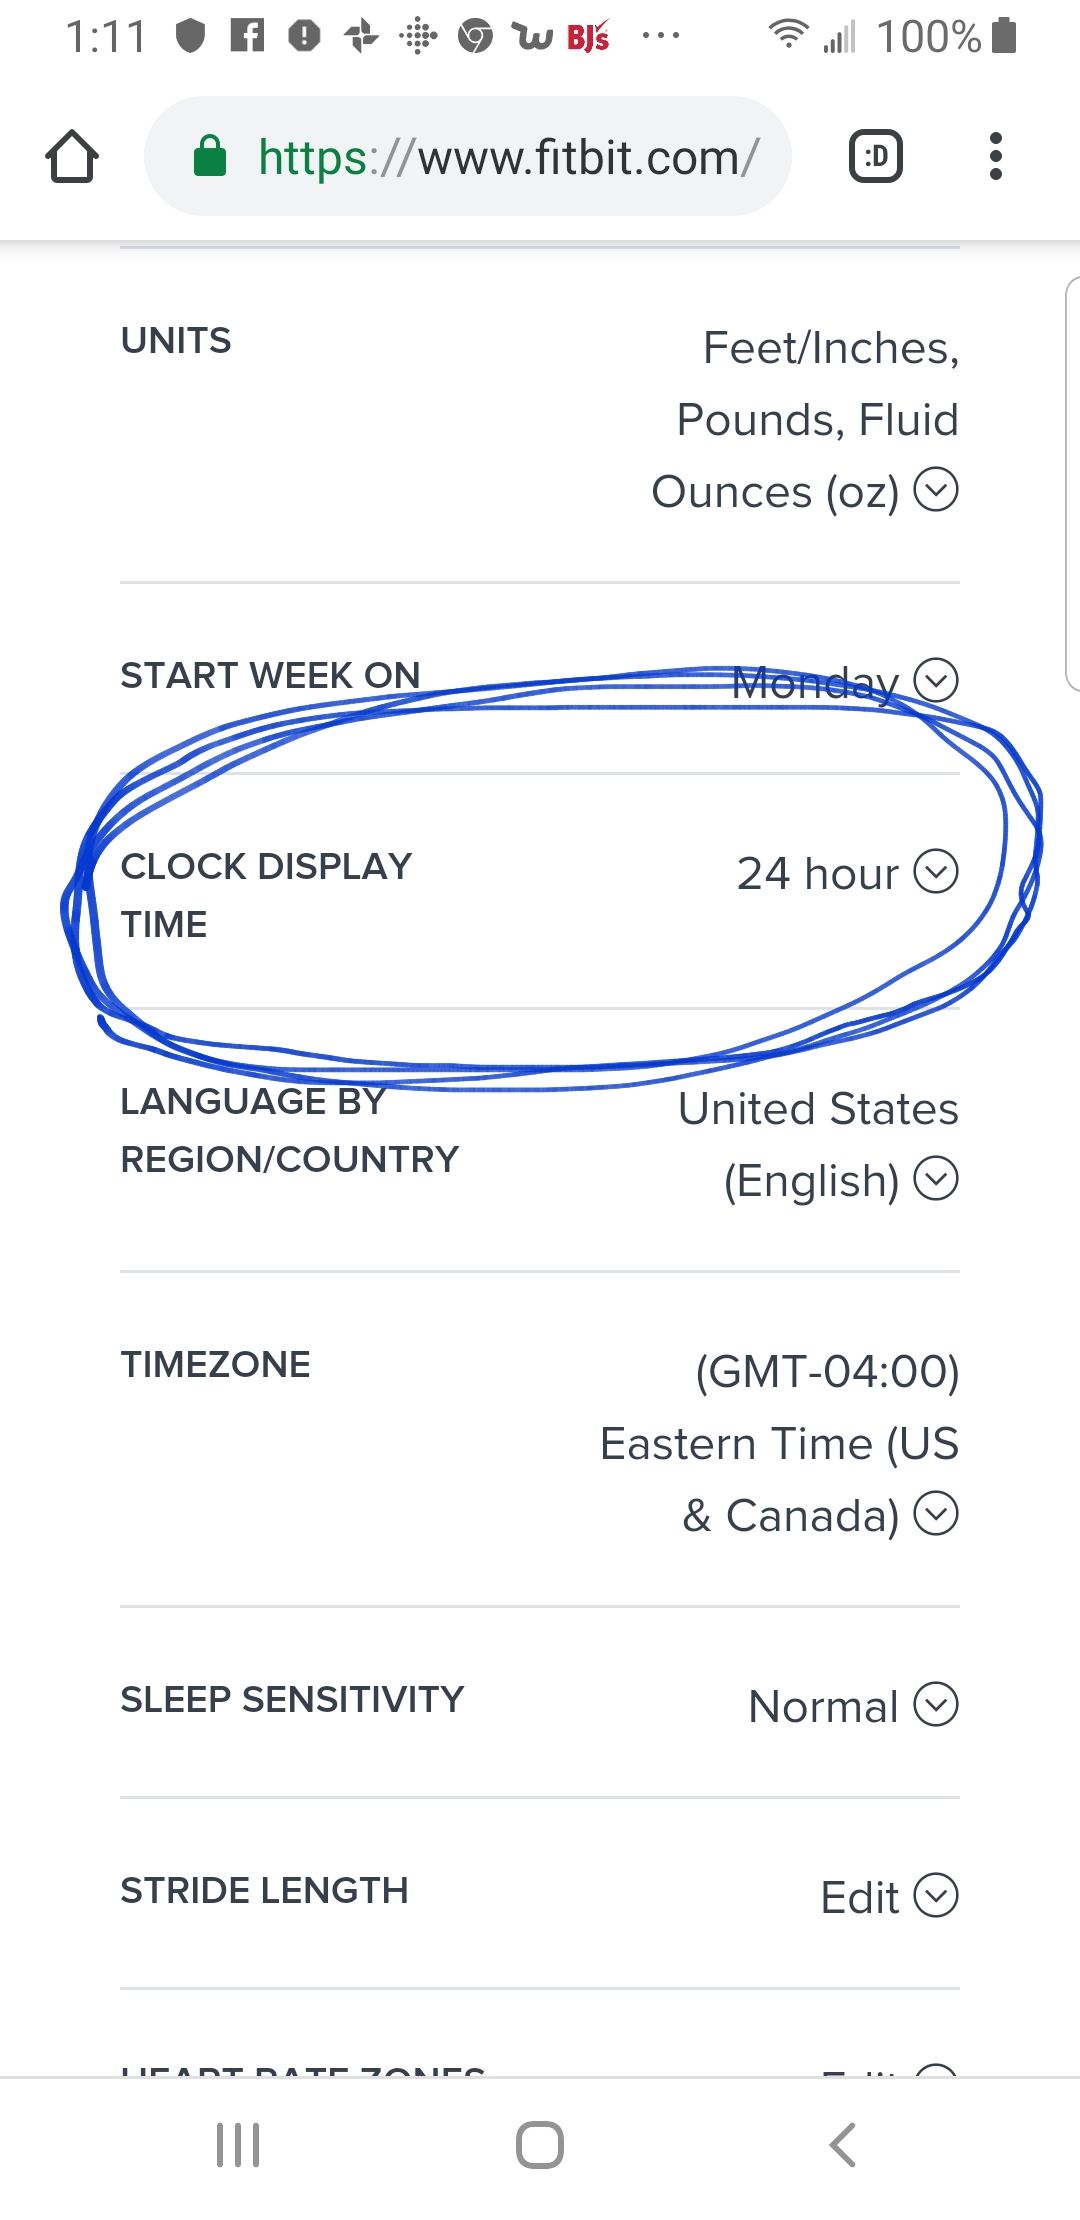Viewport: 1080px width, 2220px height.
Task: Click the Edit link for Stride Length
Action: (x=859, y=1897)
